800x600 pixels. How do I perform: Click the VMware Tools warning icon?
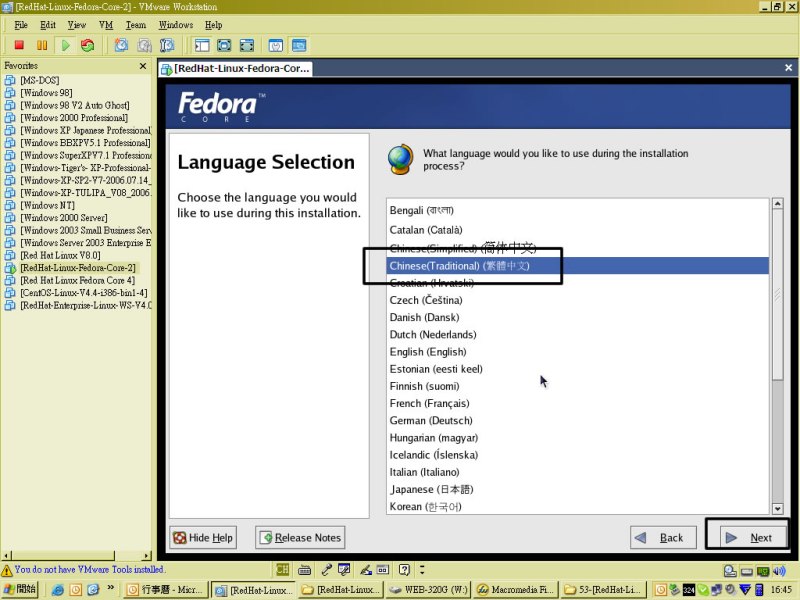pos(7,570)
